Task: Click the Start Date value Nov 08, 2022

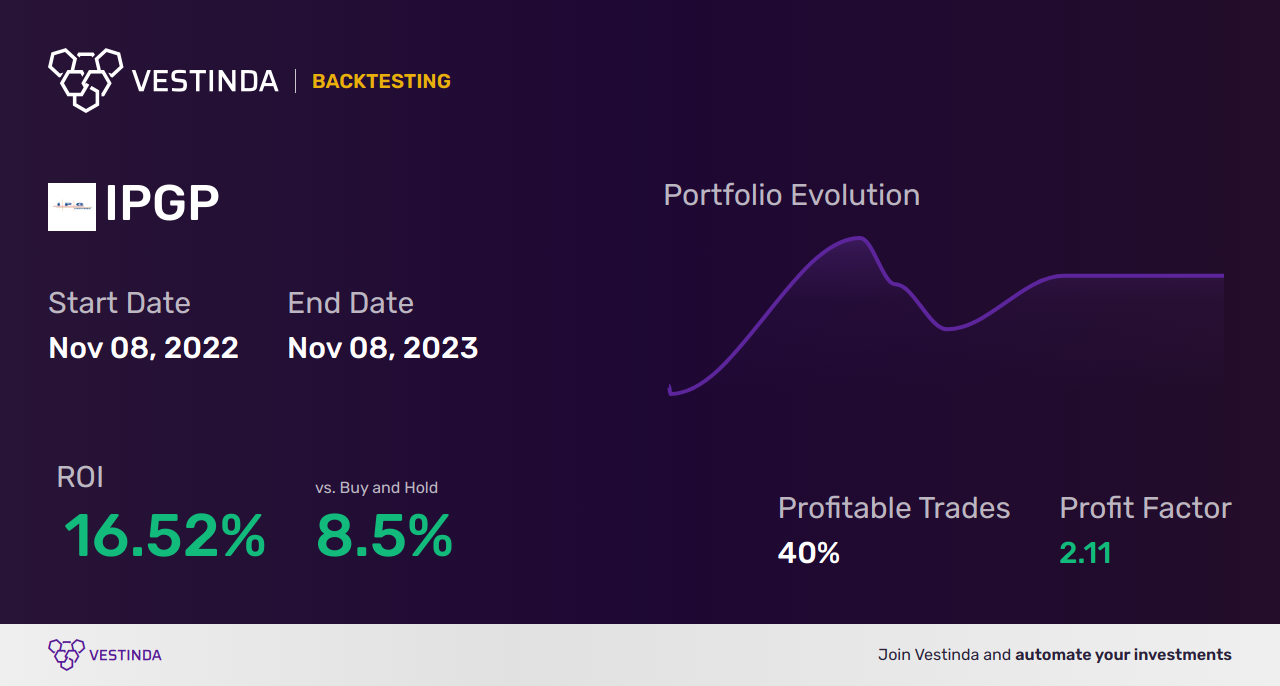Action: point(143,348)
